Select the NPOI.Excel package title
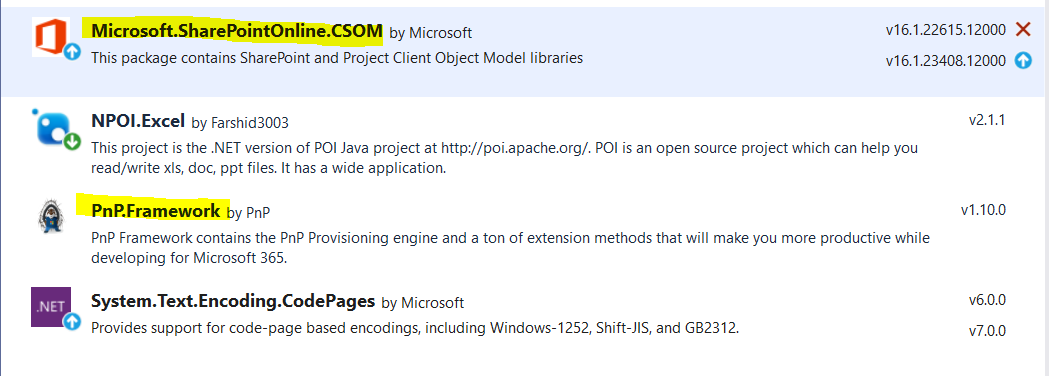The height and width of the screenshot is (376, 1049). 138,121
